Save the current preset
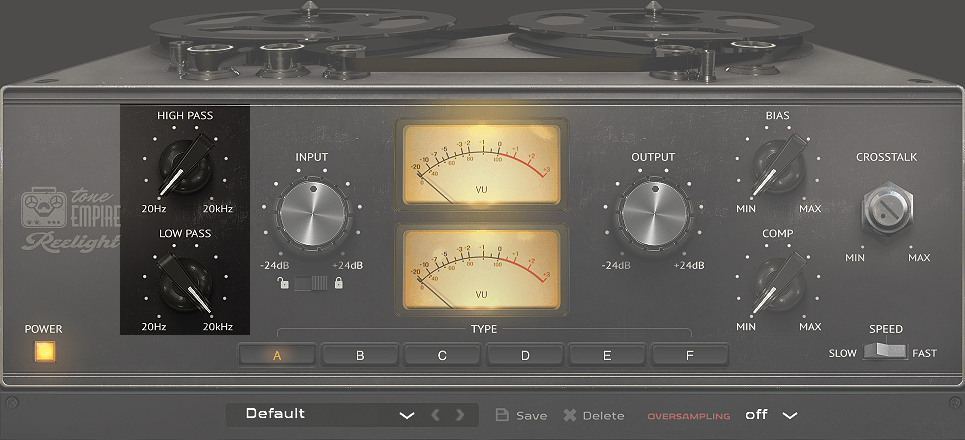The height and width of the screenshot is (440, 965). (x=521, y=415)
